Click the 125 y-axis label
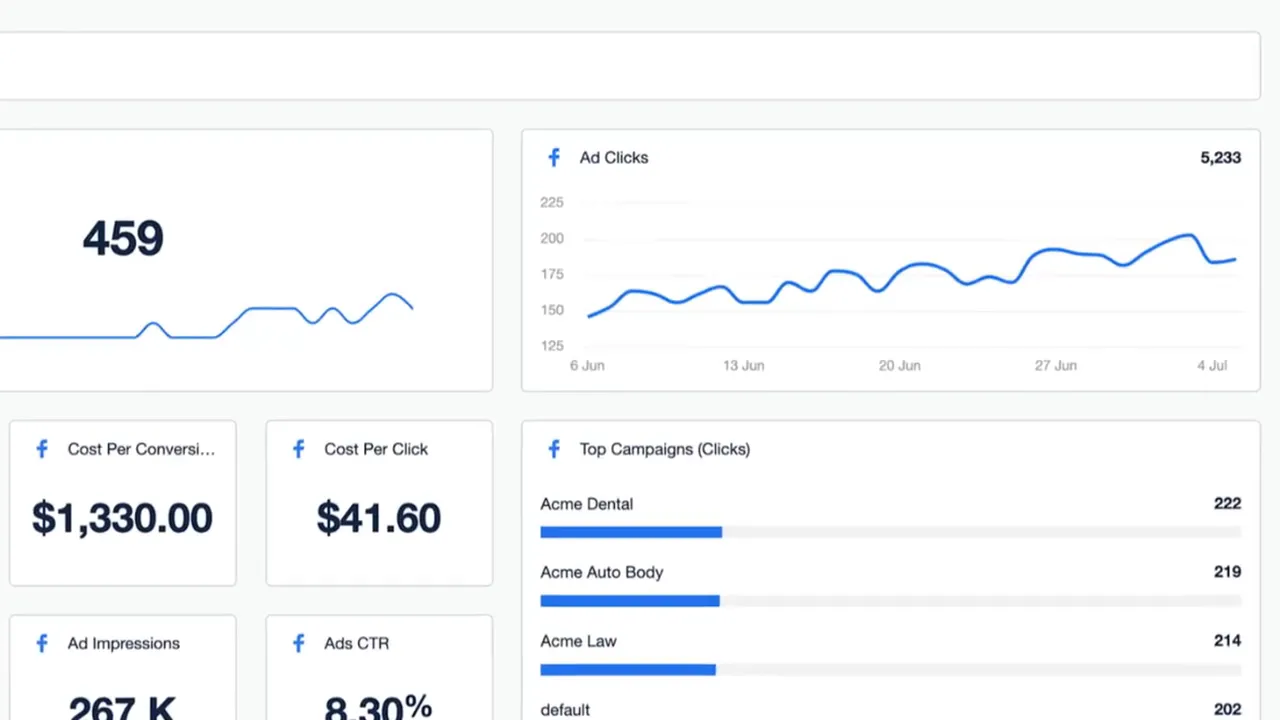This screenshot has width=1280, height=720. point(552,346)
